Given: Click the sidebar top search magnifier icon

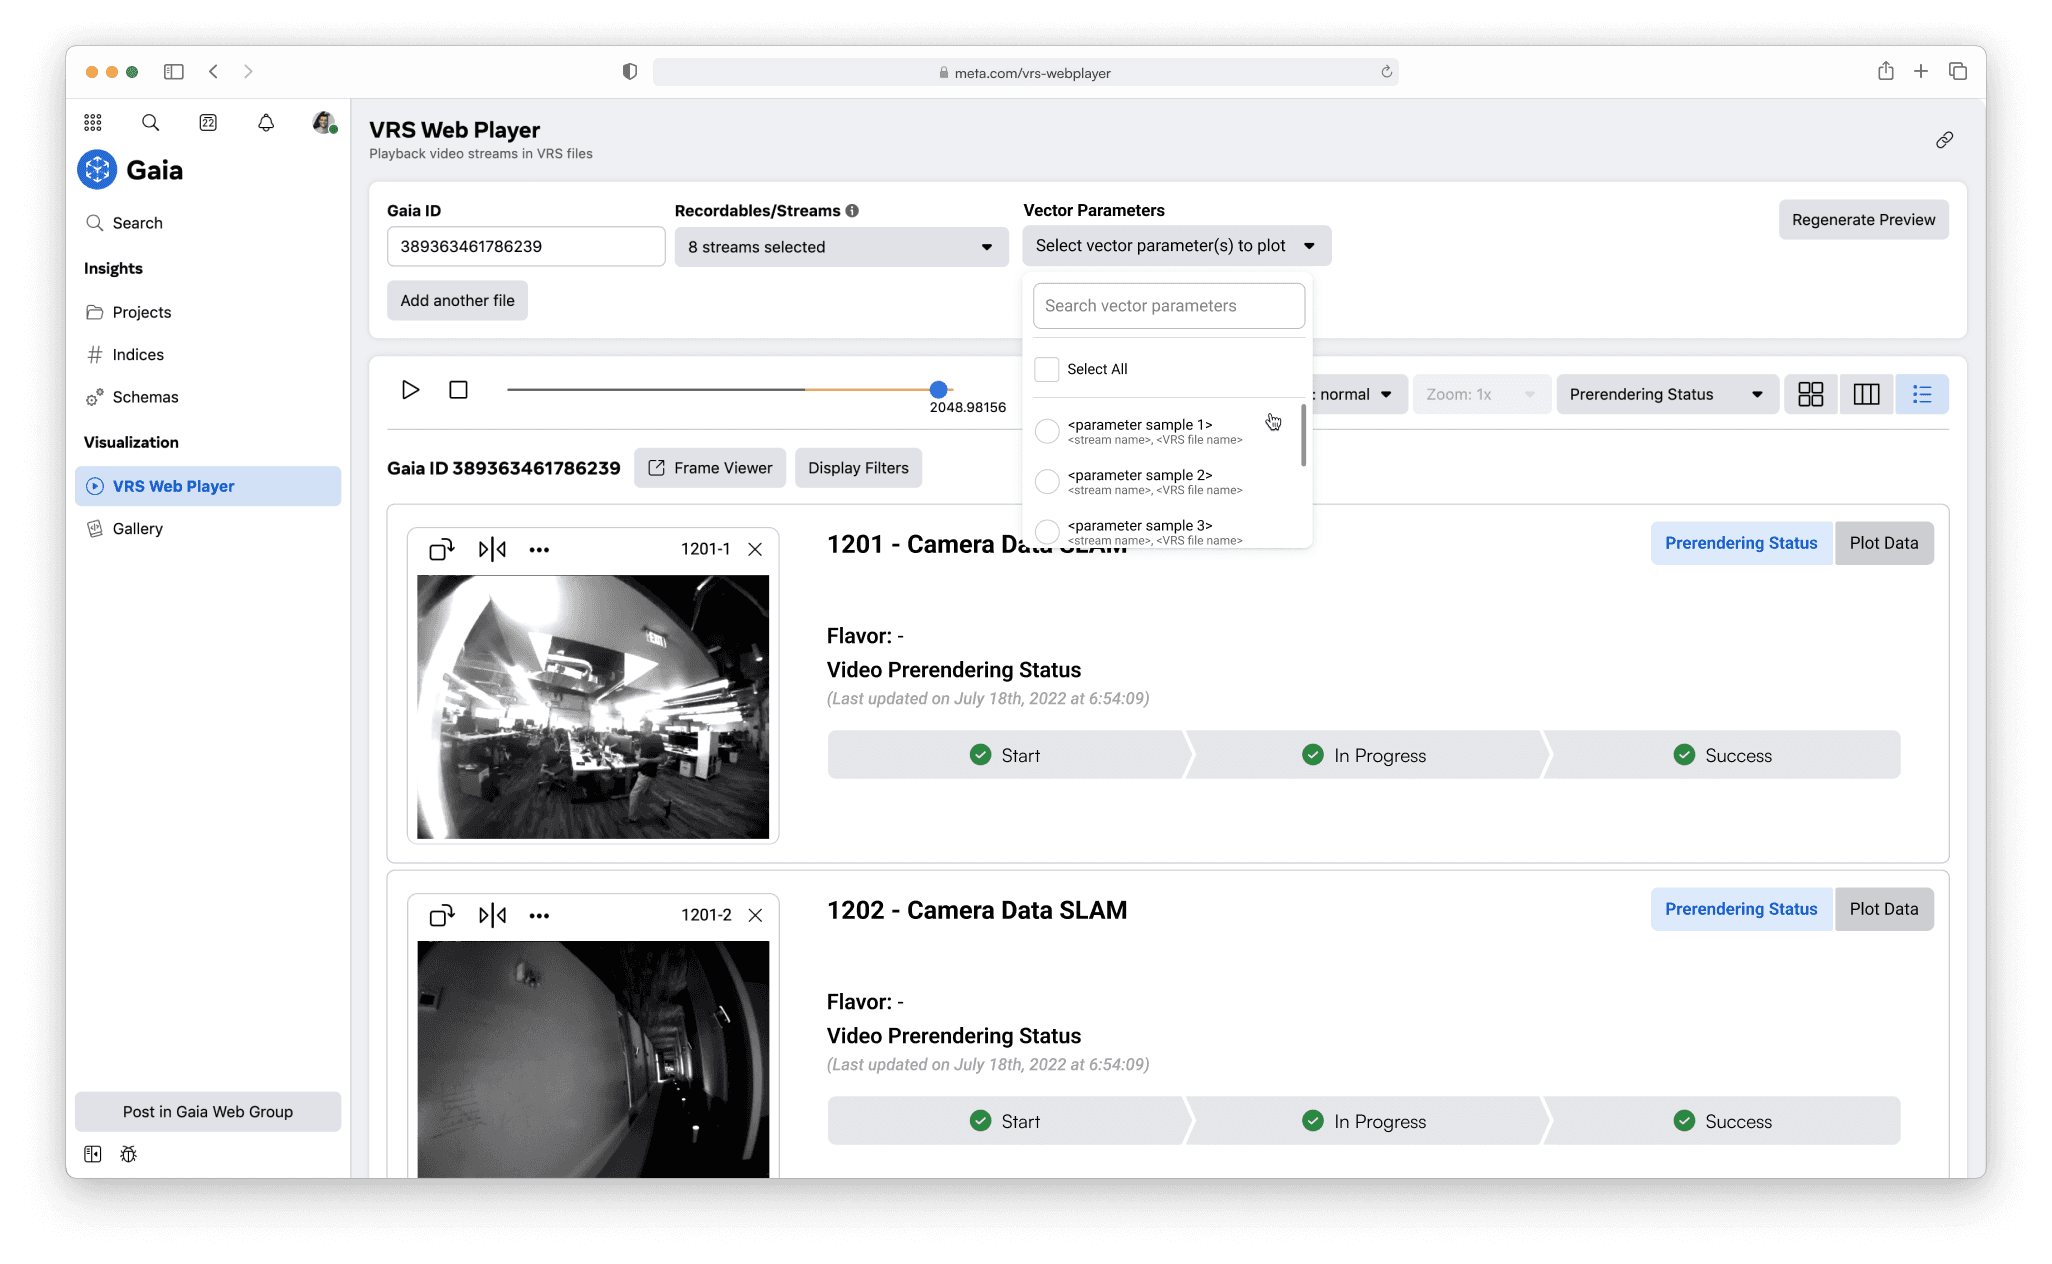Looking at the screenshot, I should click(151, 122).
